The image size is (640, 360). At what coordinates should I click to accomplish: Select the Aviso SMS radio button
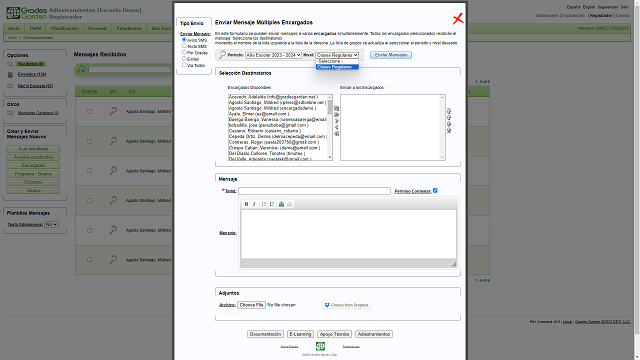point(184,40)
